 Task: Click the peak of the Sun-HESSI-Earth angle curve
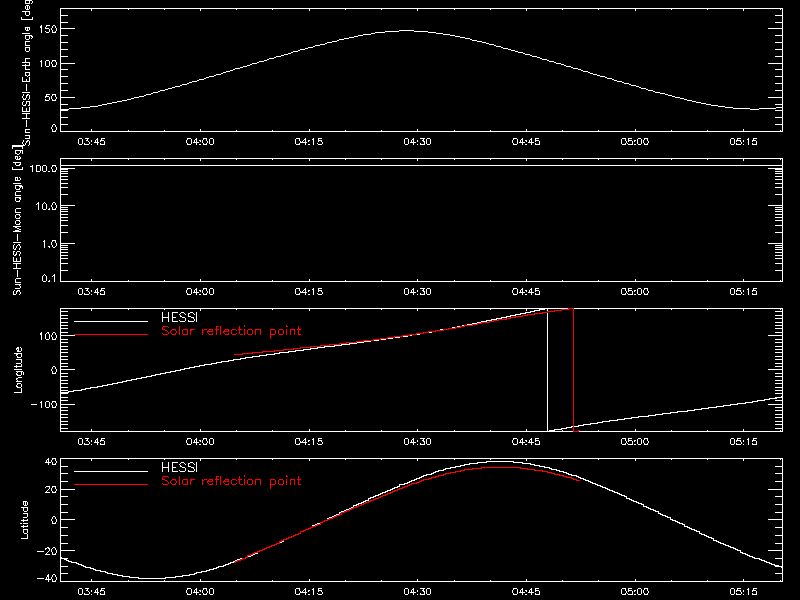point(406,31)
